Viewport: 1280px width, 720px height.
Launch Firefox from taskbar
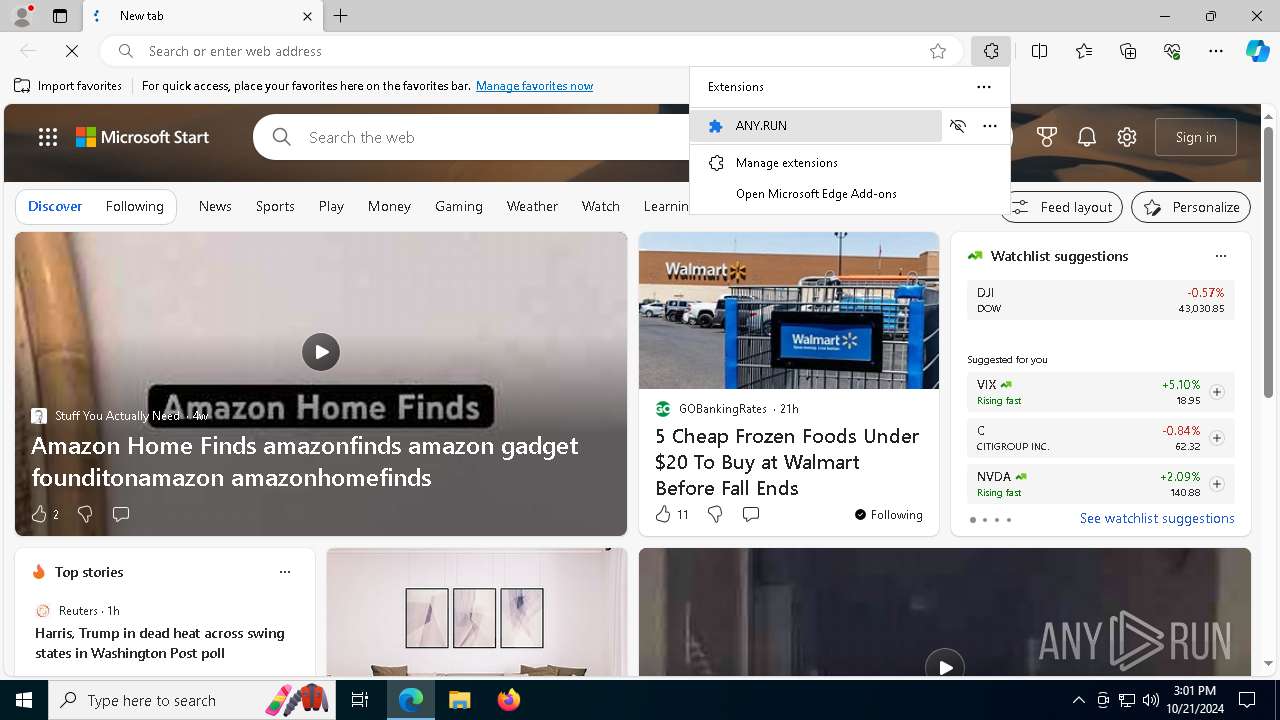tap(508, 700)
